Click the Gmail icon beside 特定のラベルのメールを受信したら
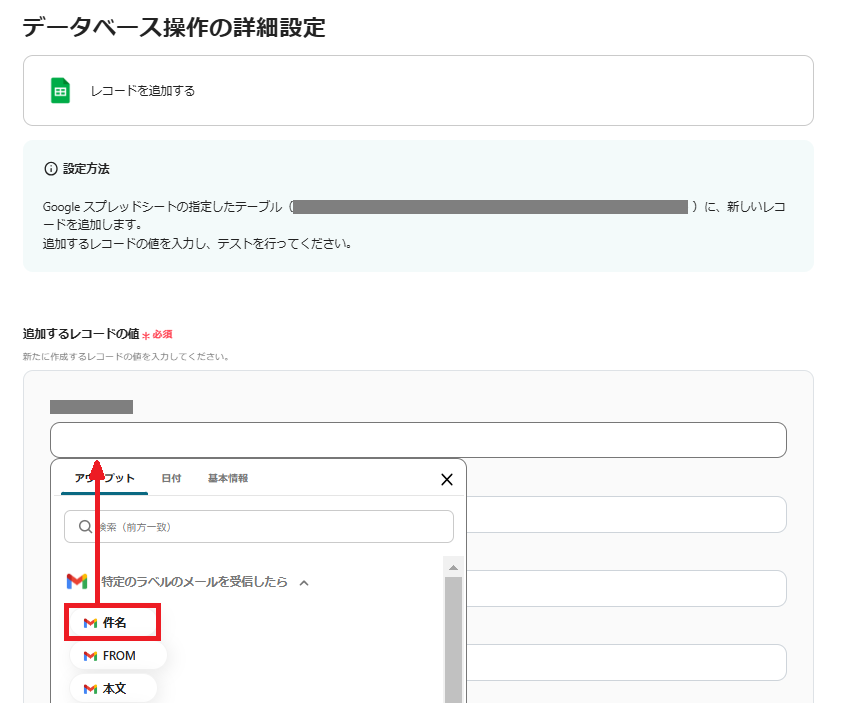 click(x=77, y=581)
